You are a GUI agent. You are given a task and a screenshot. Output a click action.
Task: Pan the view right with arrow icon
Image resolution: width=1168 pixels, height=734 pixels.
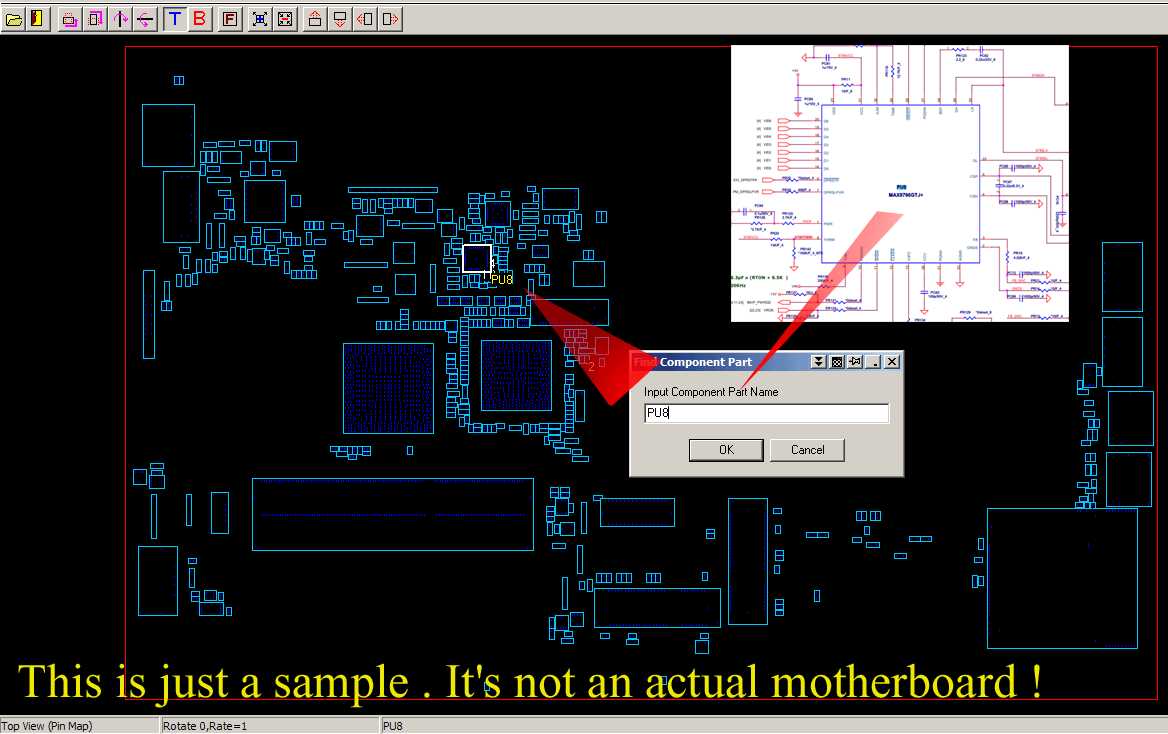(390, 19)
